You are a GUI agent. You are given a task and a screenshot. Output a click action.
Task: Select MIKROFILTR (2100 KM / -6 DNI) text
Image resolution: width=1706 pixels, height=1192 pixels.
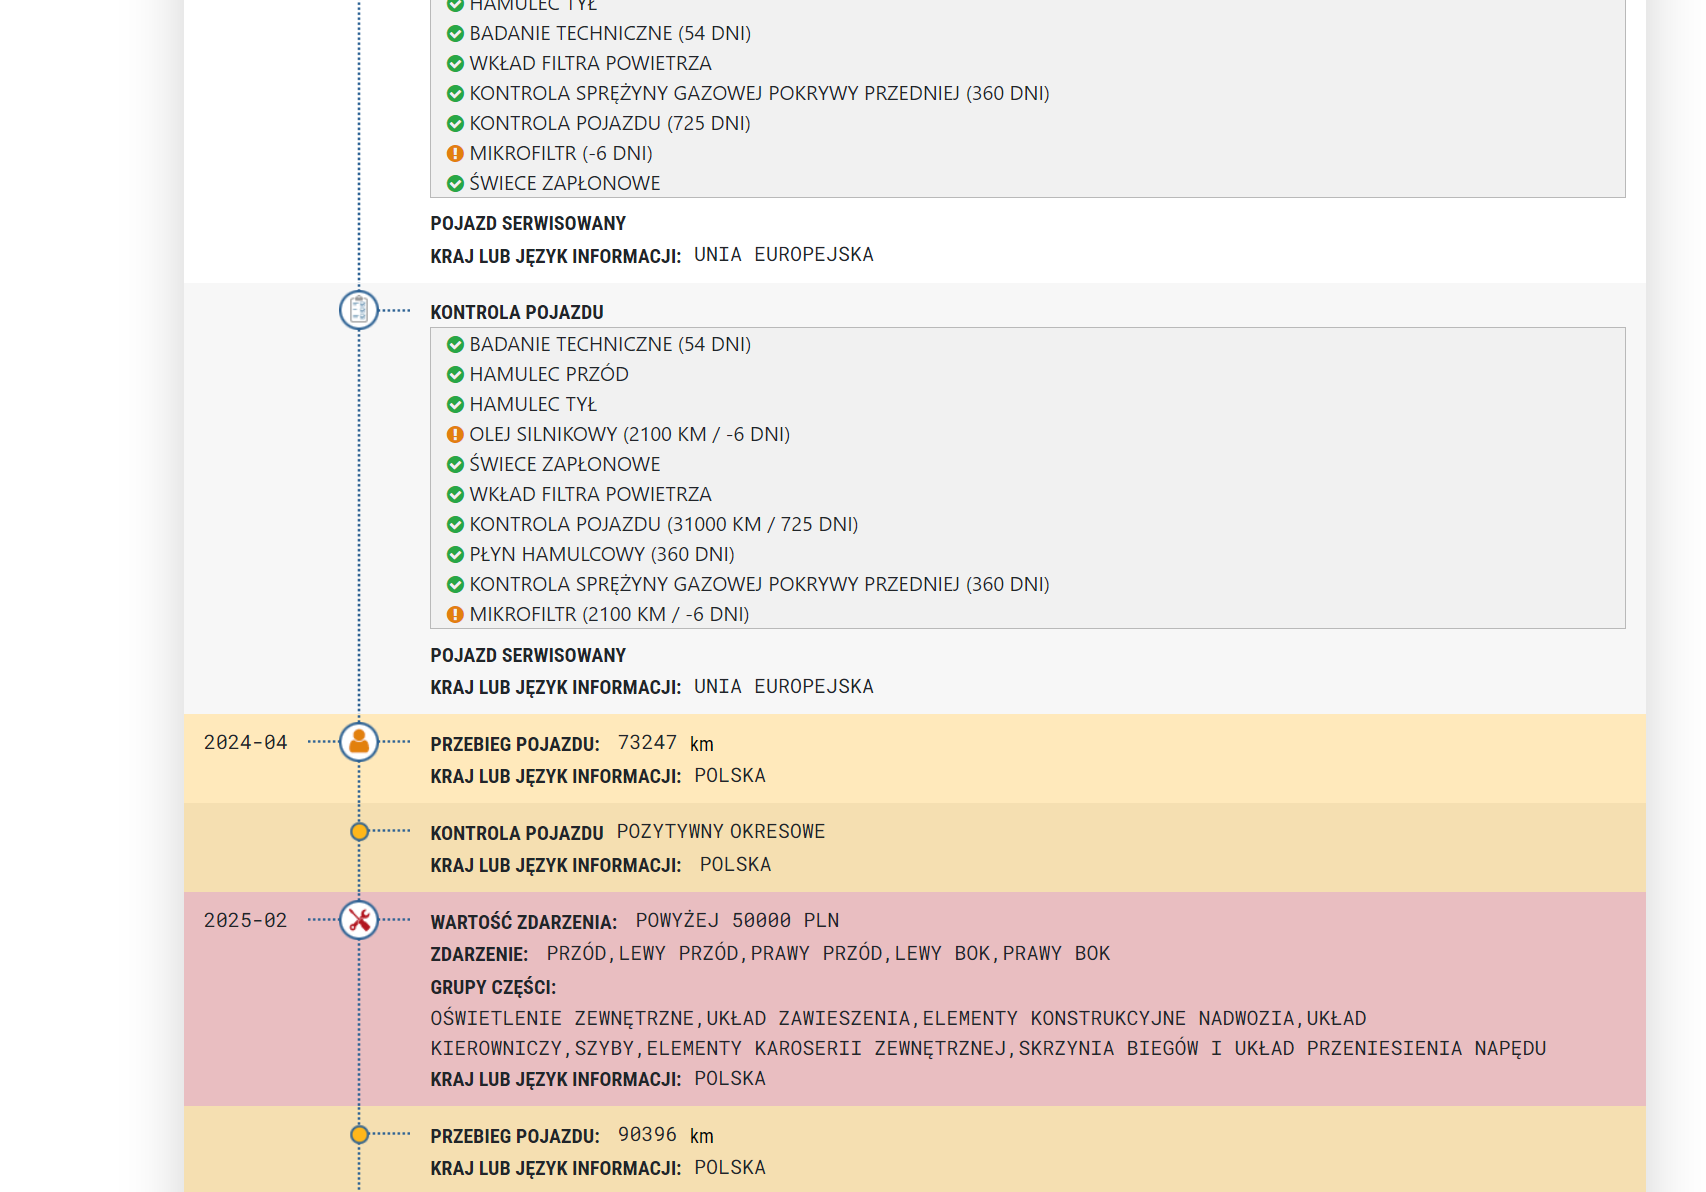[x=609, y=615]
